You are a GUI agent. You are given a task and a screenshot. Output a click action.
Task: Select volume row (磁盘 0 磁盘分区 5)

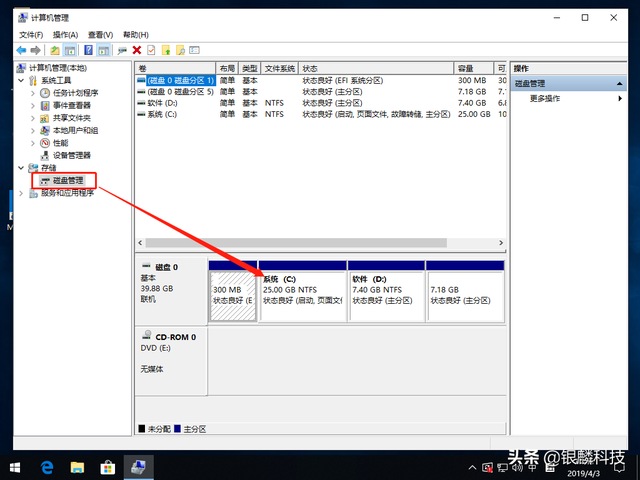pos(321,92)
